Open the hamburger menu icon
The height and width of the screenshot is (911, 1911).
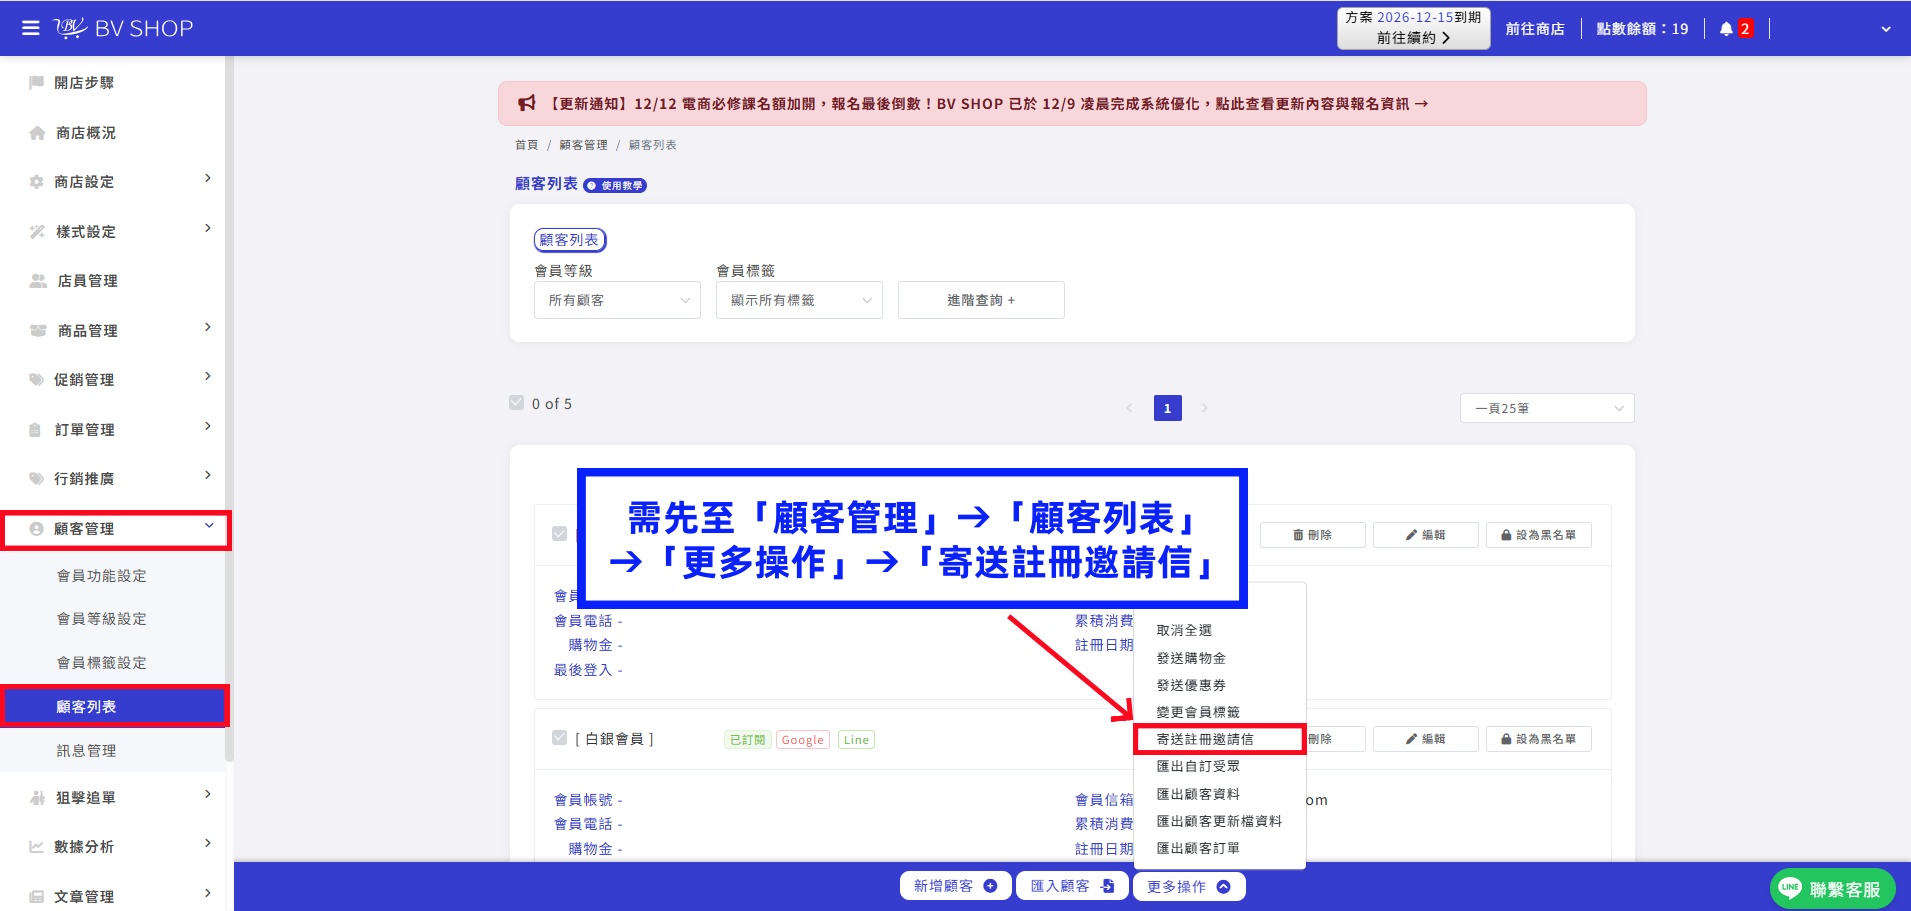31,28
